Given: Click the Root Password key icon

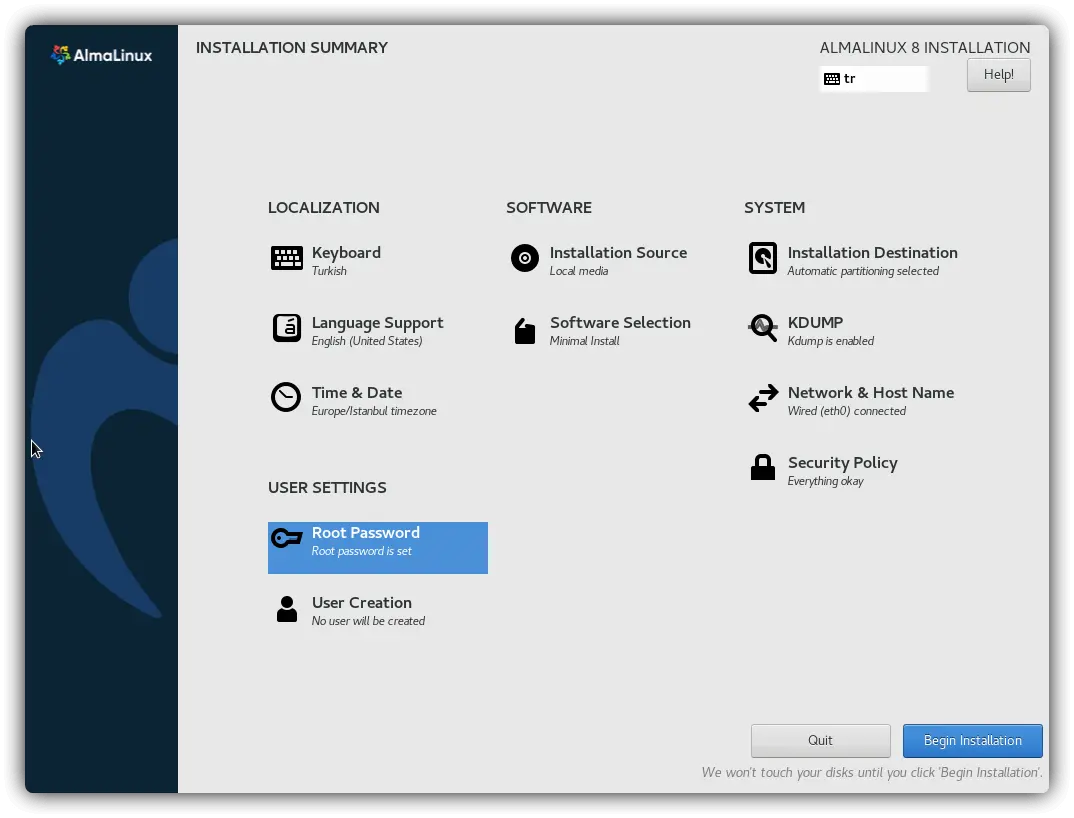Looking at the screenshot, I should (286, 538).
